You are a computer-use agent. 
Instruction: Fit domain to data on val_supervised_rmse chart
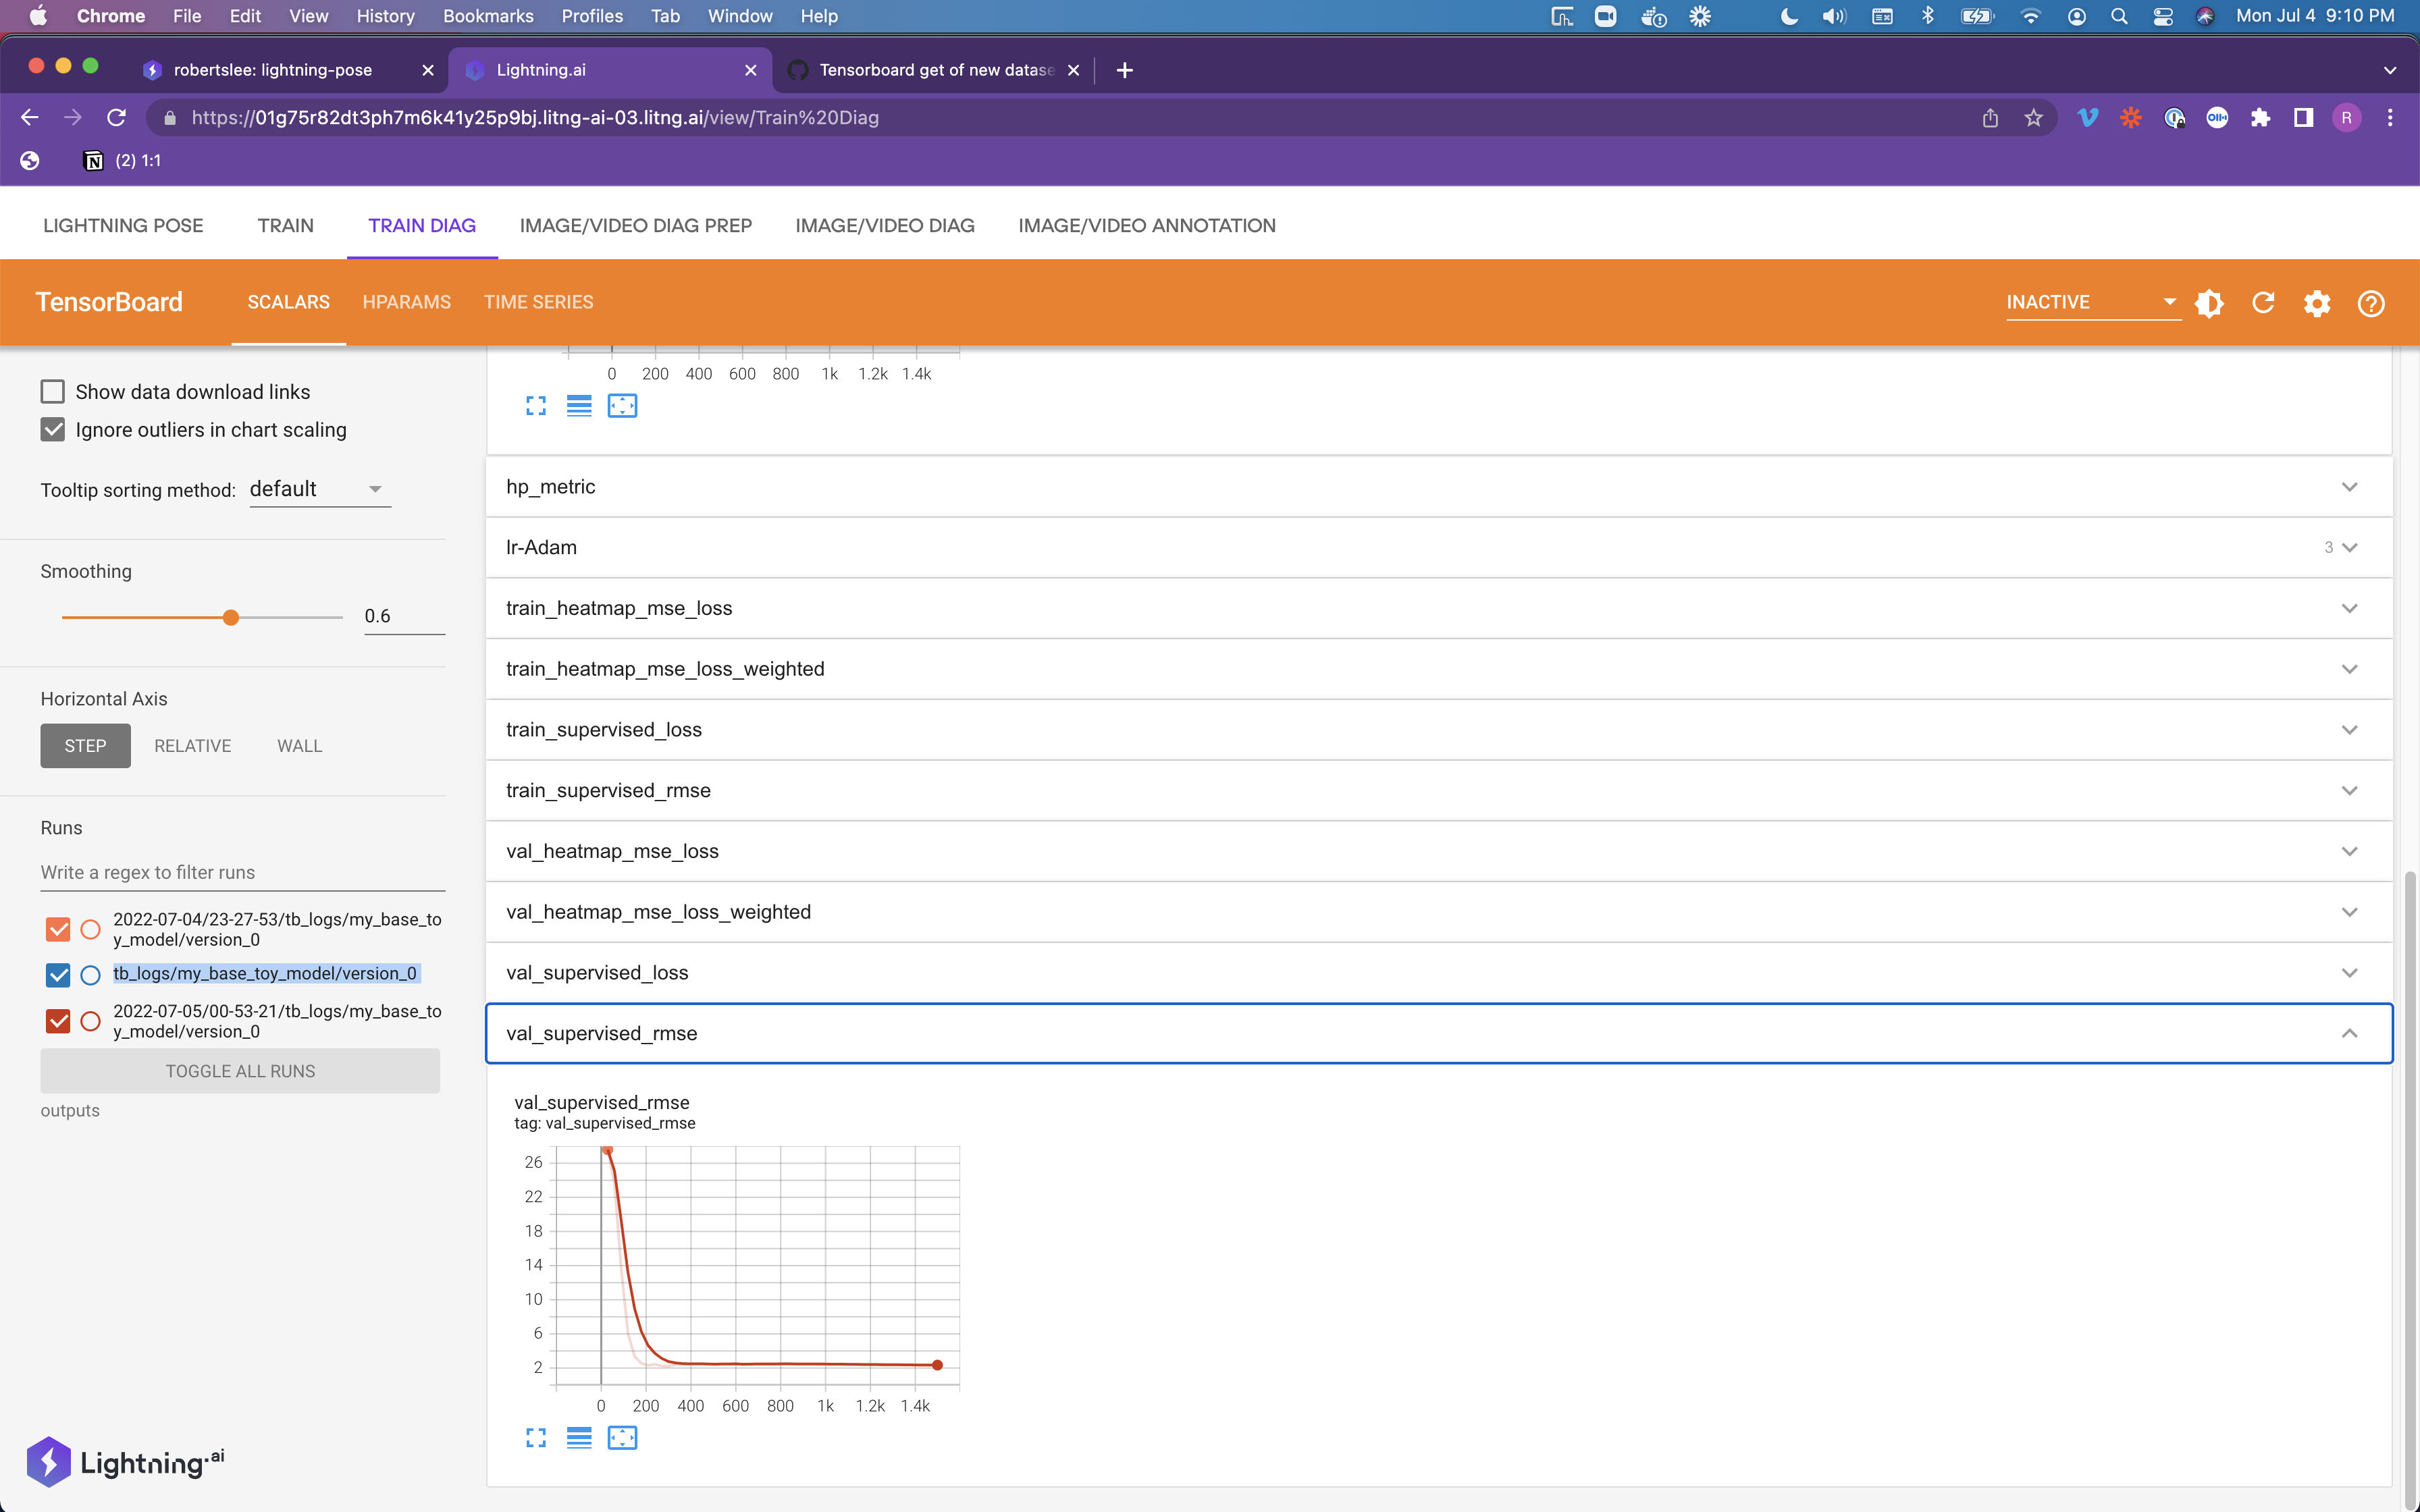coord(622,1438)
